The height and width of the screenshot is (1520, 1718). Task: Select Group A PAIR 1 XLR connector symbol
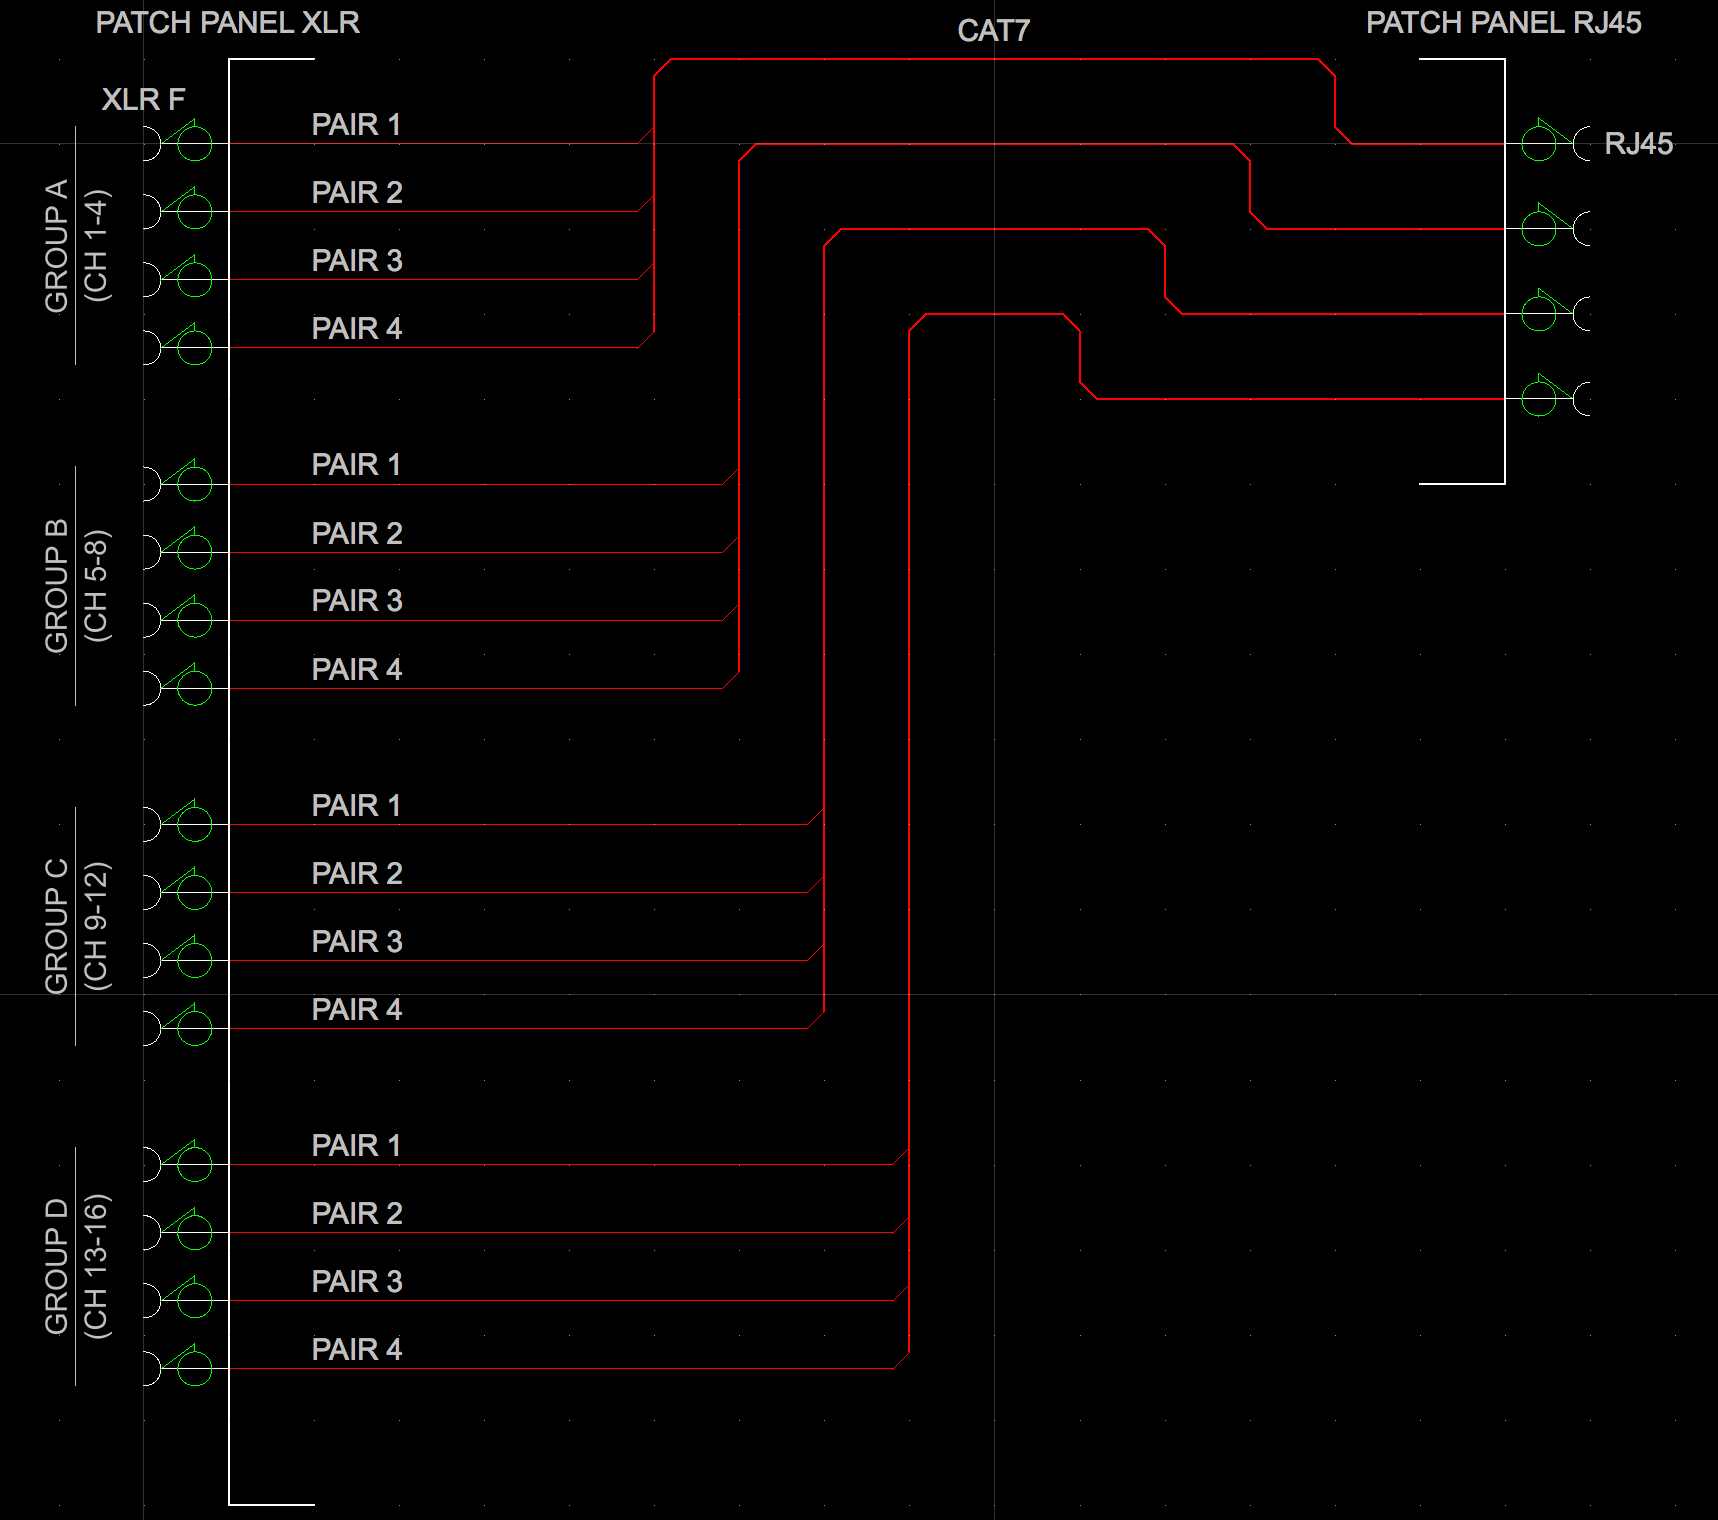pos(178,140)
